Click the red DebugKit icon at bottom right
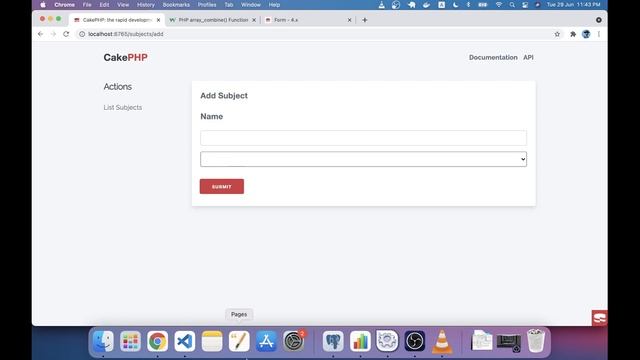This screenshot has height=360, width=640. [600, 318]
